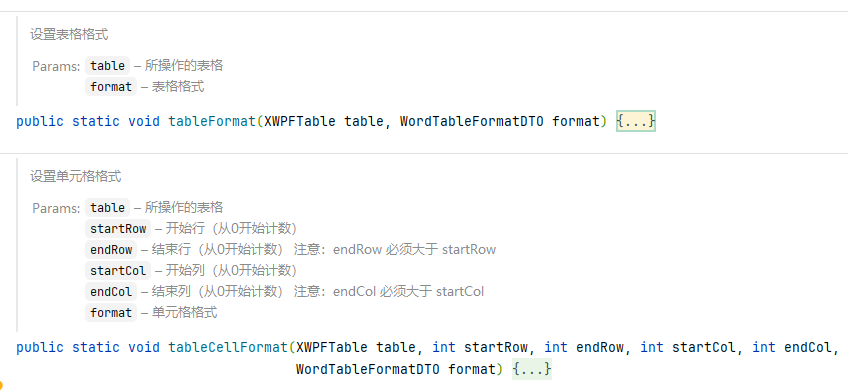Expand the folded tableCellFormat method body
The height and width of the screenshot is (390, 848).
click(532, 369)
